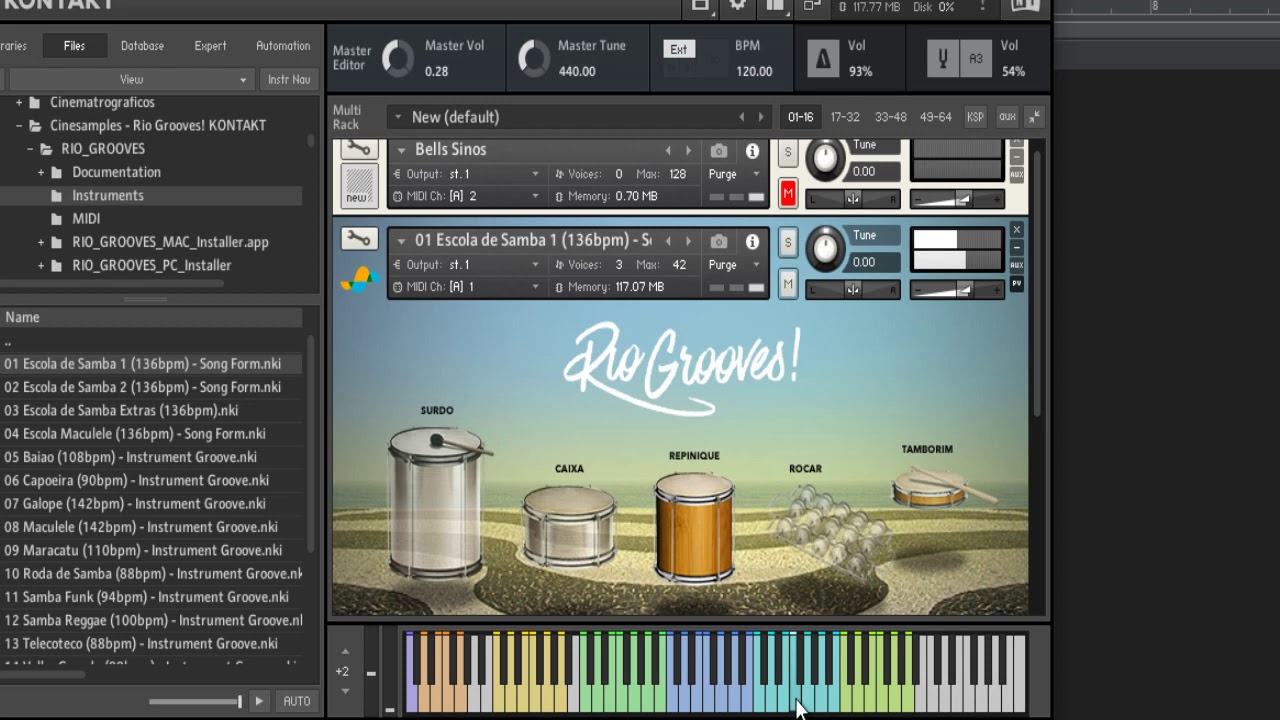This screenshot has height=720, width=1280.
Task: Select the MIDI folder
Action: pyautogui.click(x=86, y=218)
